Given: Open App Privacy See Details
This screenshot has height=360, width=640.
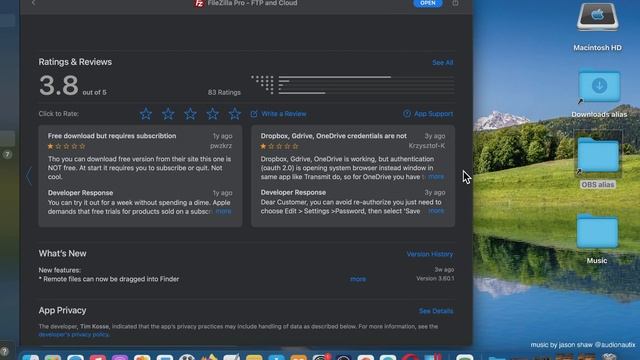Looking at the screenshot, I should point(436,311).
